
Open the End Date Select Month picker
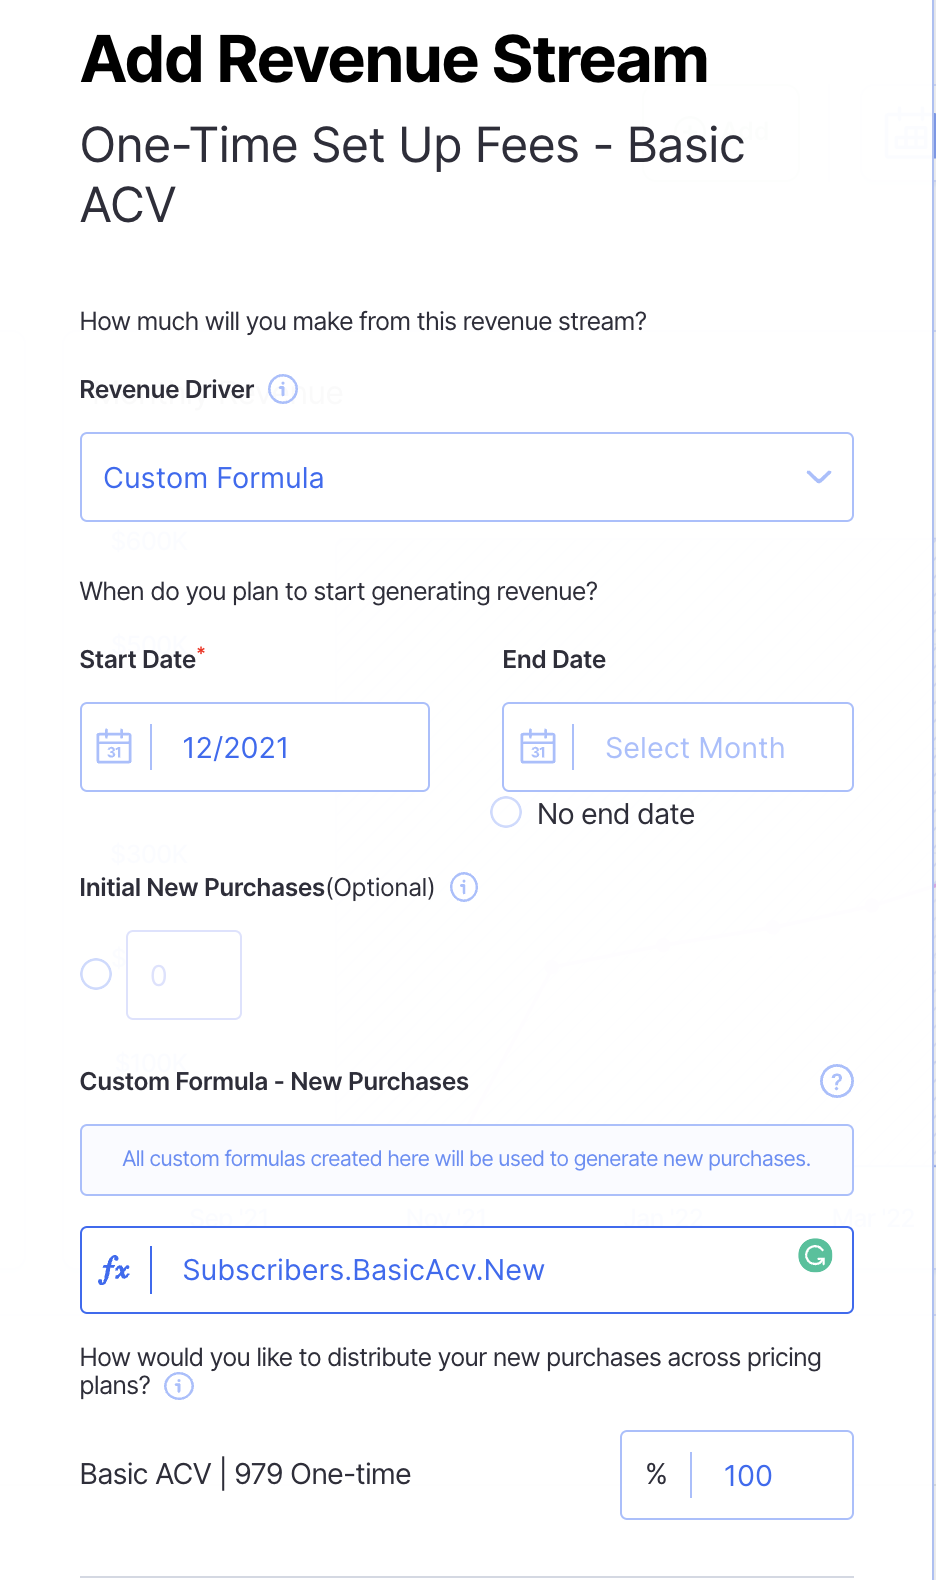(x=710, y=747)
